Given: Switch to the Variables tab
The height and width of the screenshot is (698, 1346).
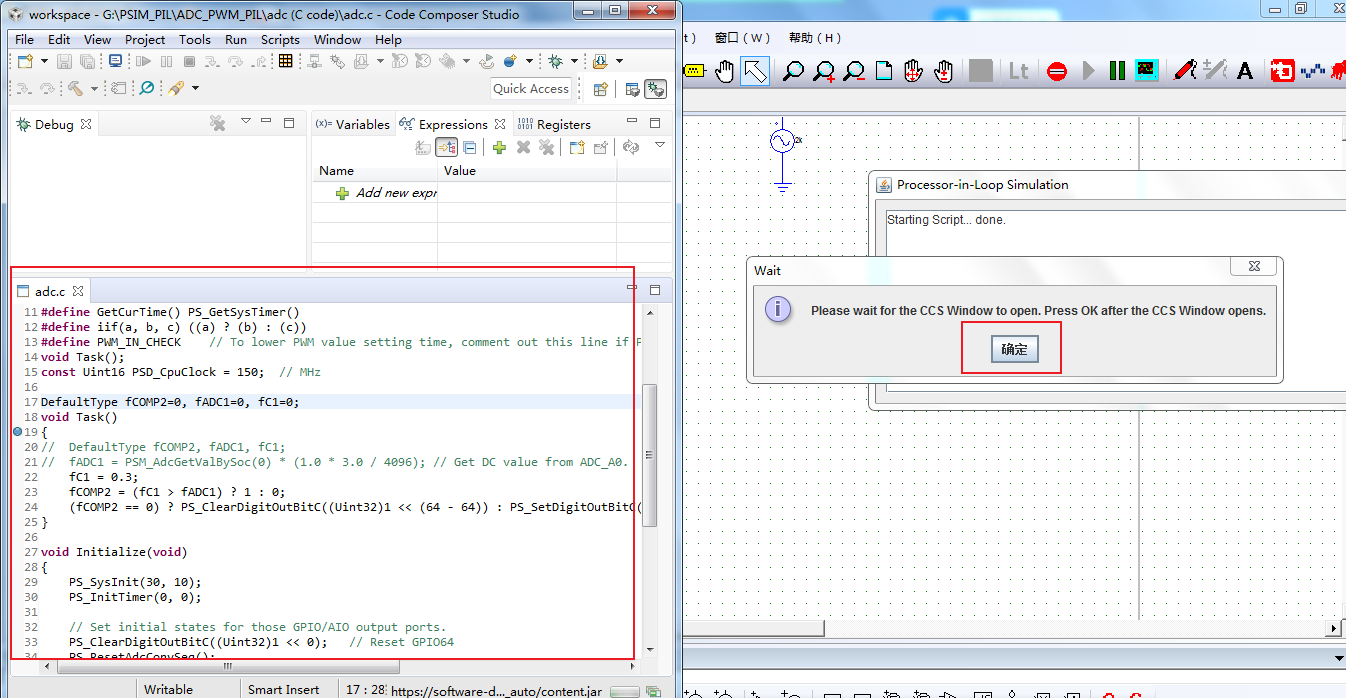Looking at the screenshot, I should [x=353, y=124].
